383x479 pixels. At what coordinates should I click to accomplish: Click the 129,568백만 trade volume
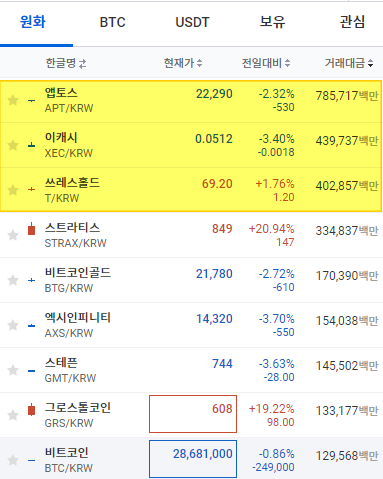pos(347,456)
